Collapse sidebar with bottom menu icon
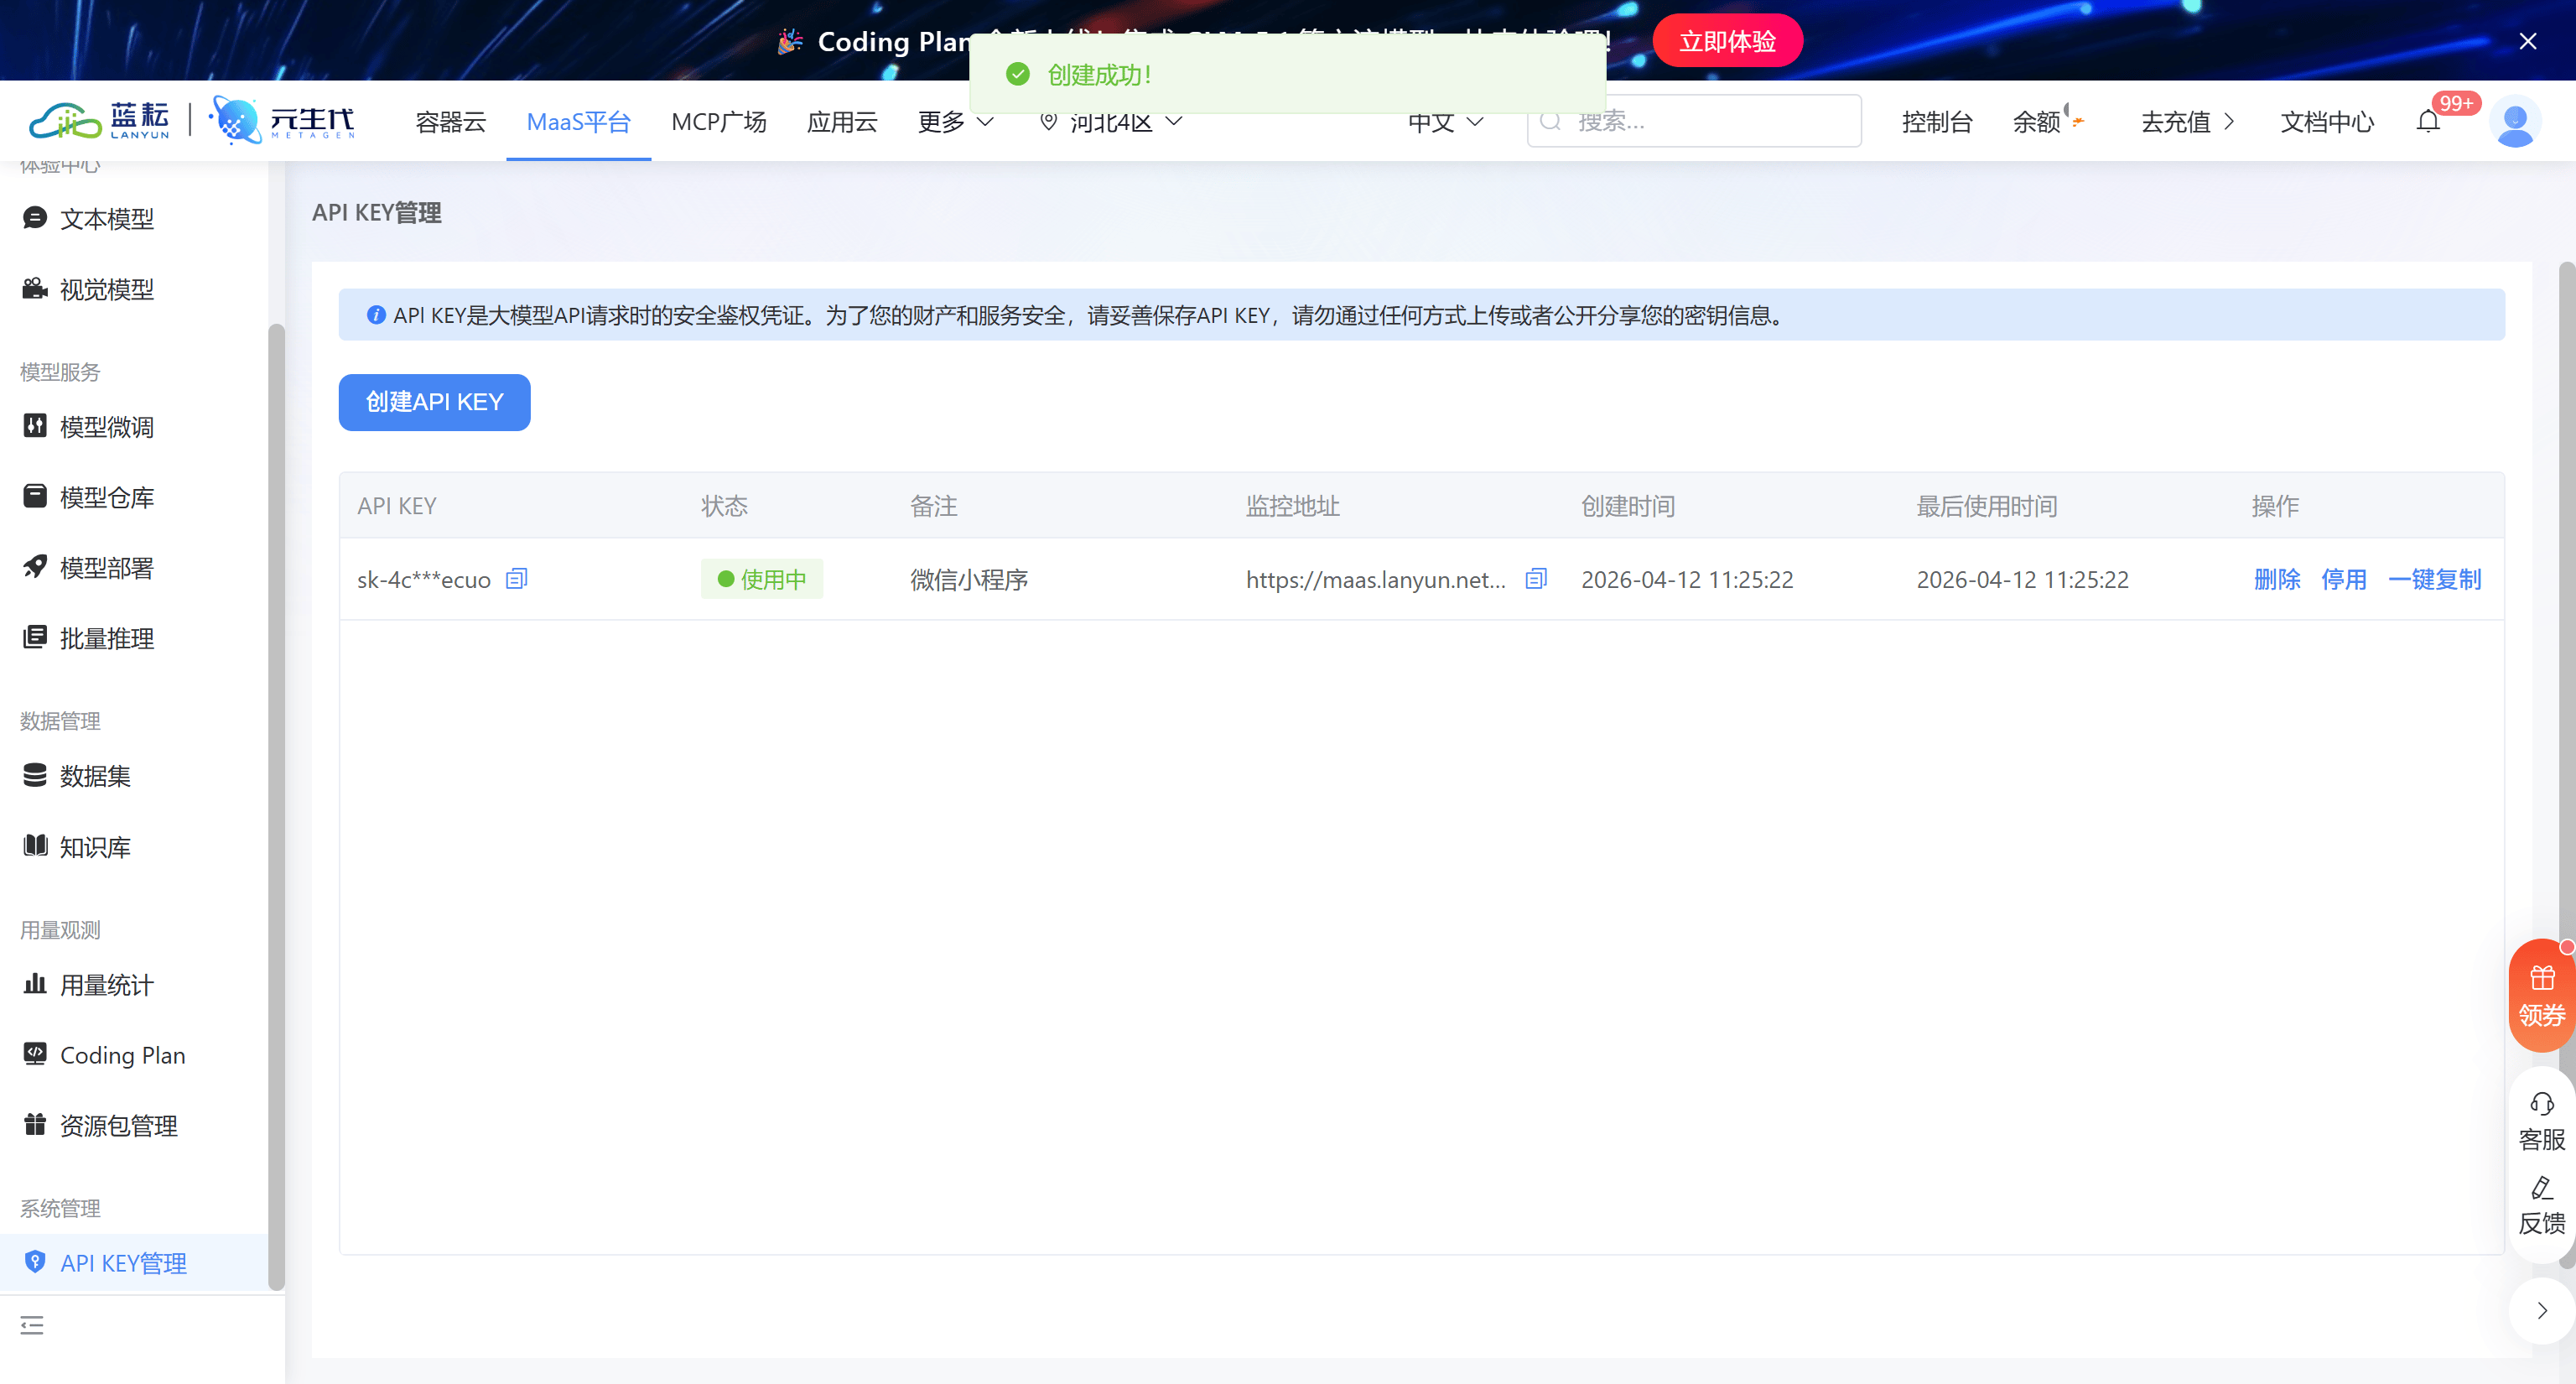 click(x=32, y=1326)
